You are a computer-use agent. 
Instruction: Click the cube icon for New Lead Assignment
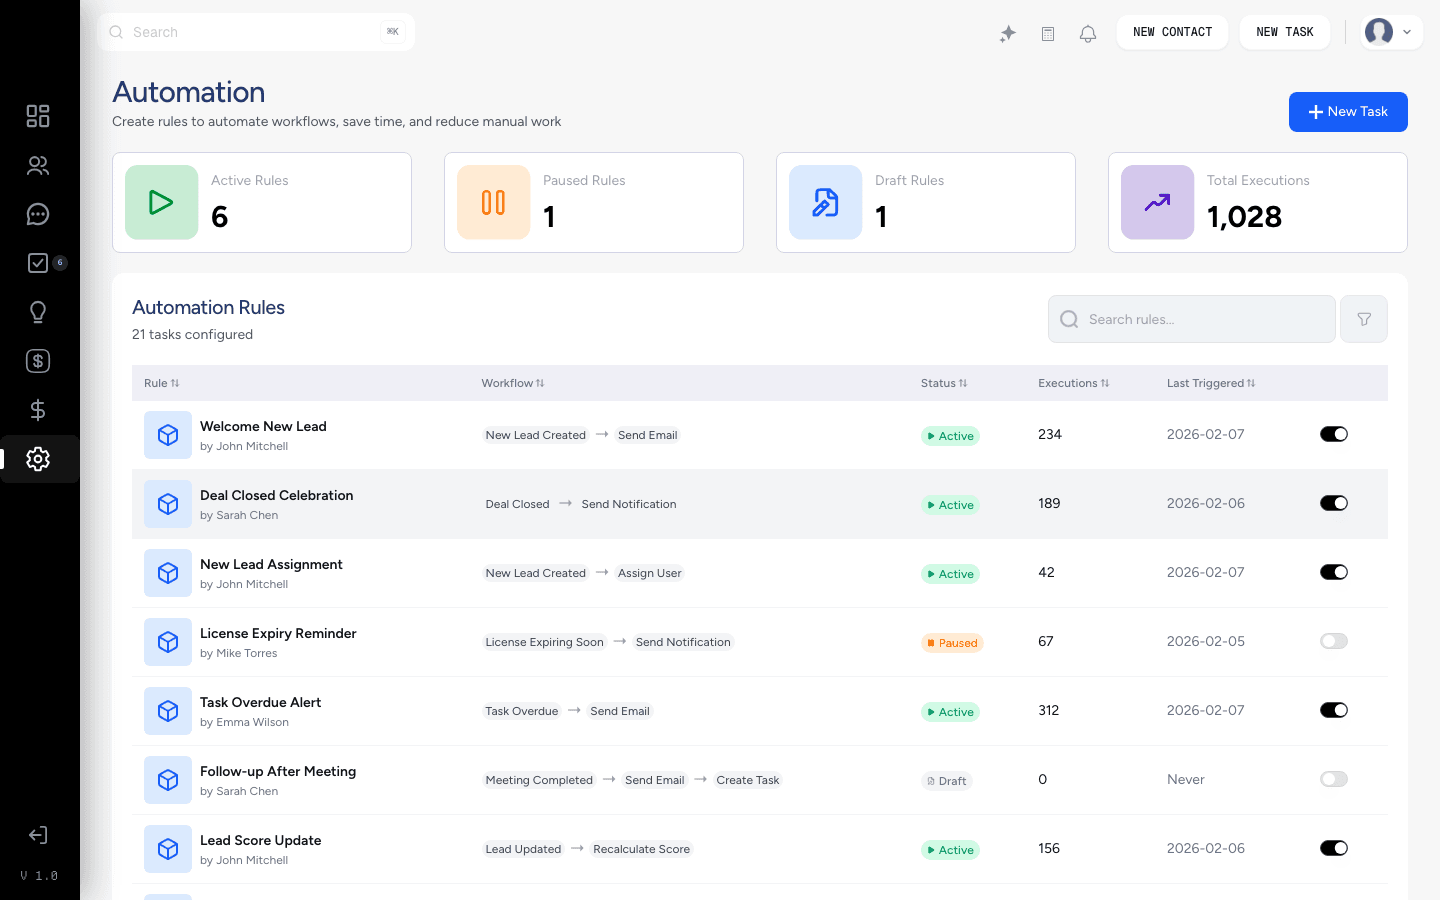168,573
